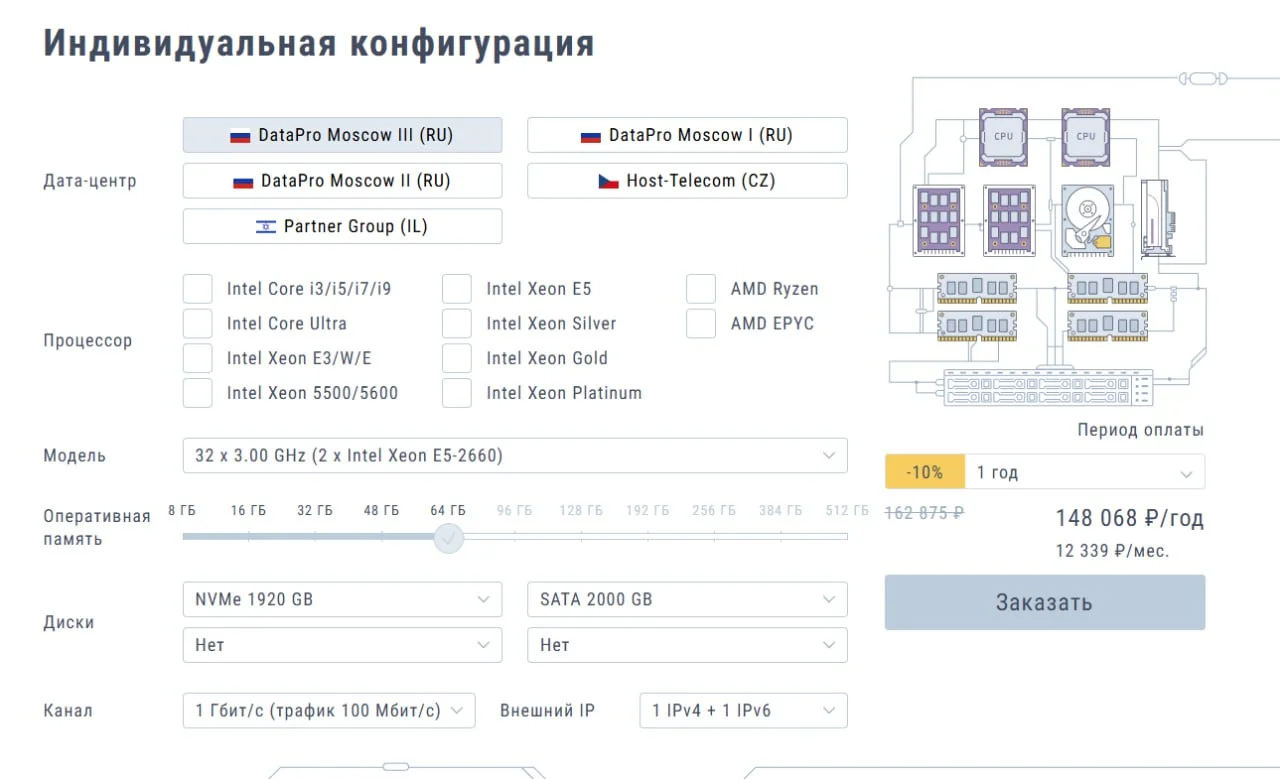This screenshot has height=779, width=1280.
Task: Click the Оперативная память label
Action: [x=97, y=528]
